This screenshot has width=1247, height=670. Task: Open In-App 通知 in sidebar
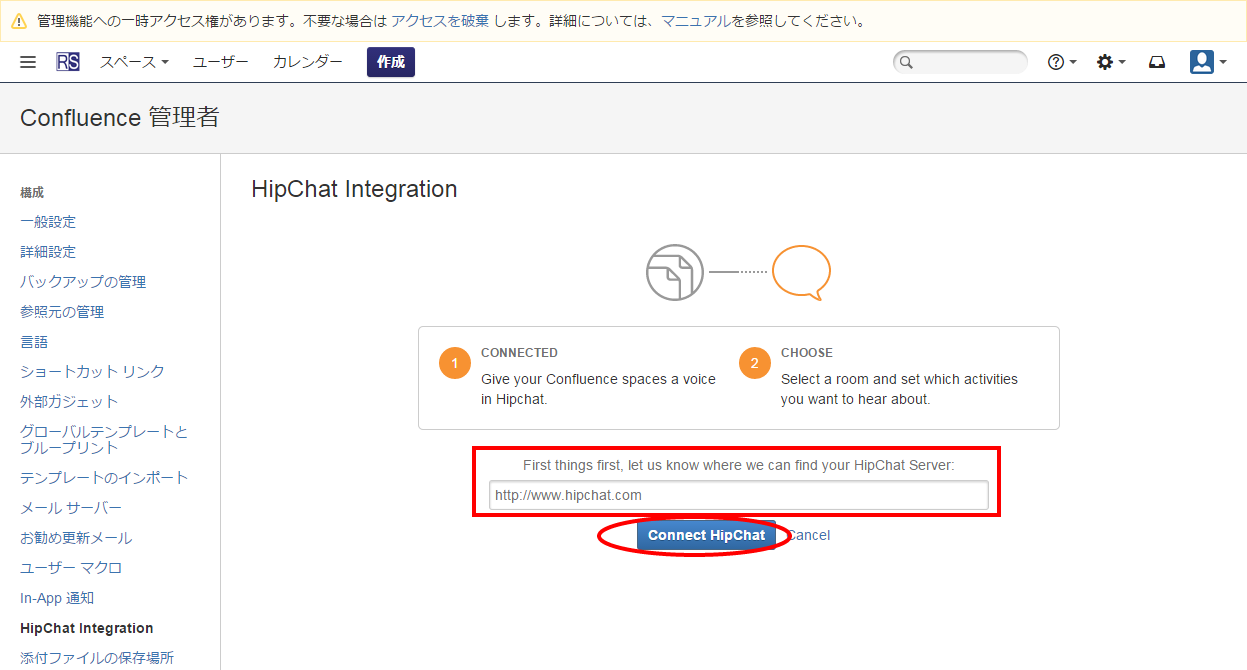pos(57,598)
